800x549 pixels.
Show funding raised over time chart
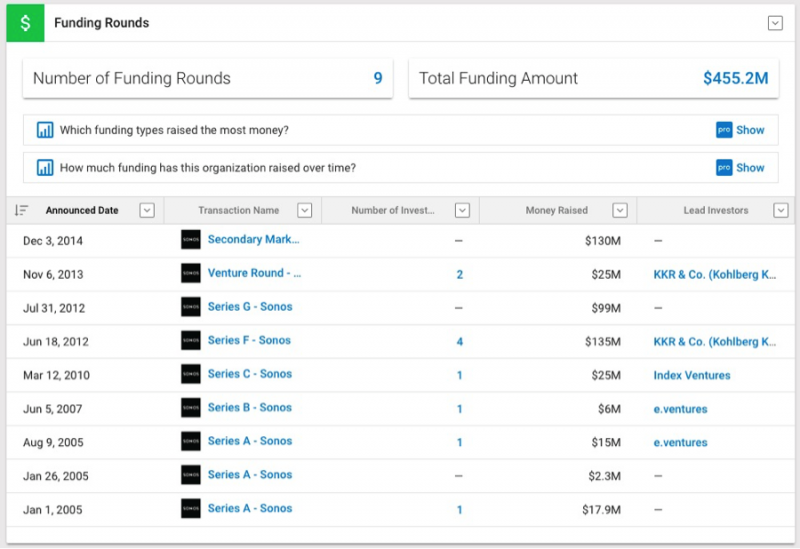pos(750,168)
